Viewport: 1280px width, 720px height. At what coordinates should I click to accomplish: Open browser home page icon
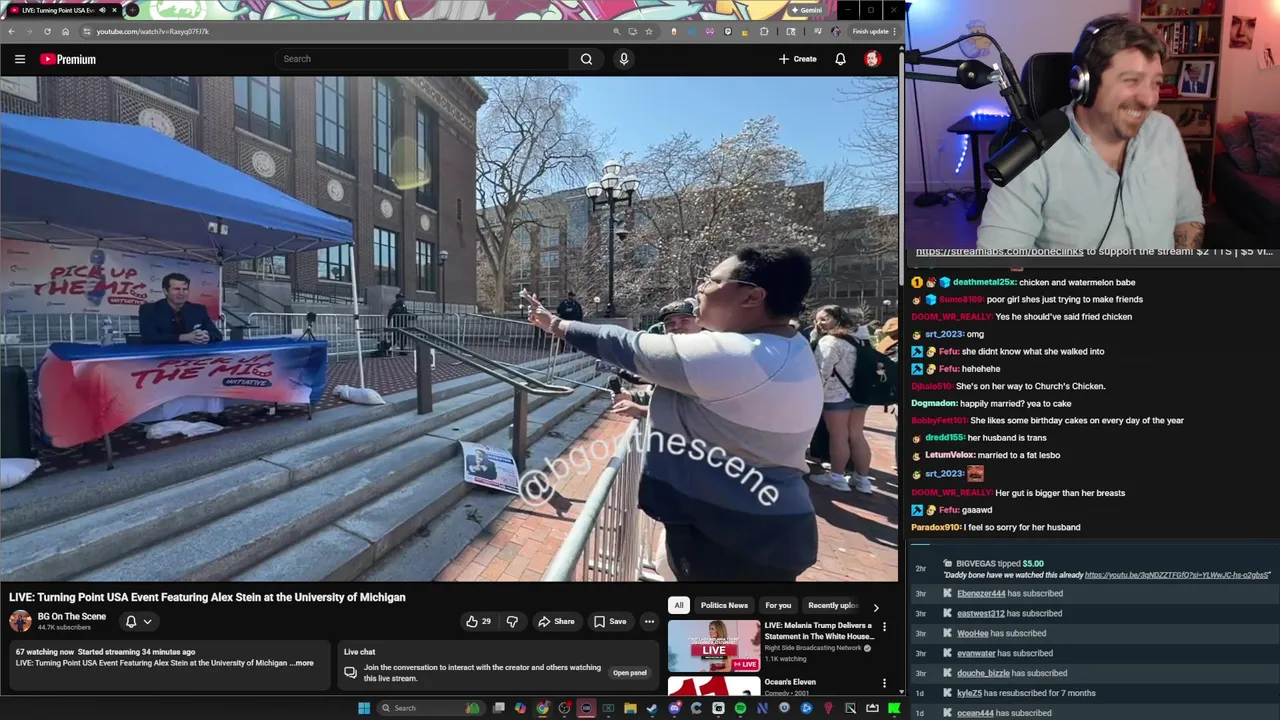65,31
